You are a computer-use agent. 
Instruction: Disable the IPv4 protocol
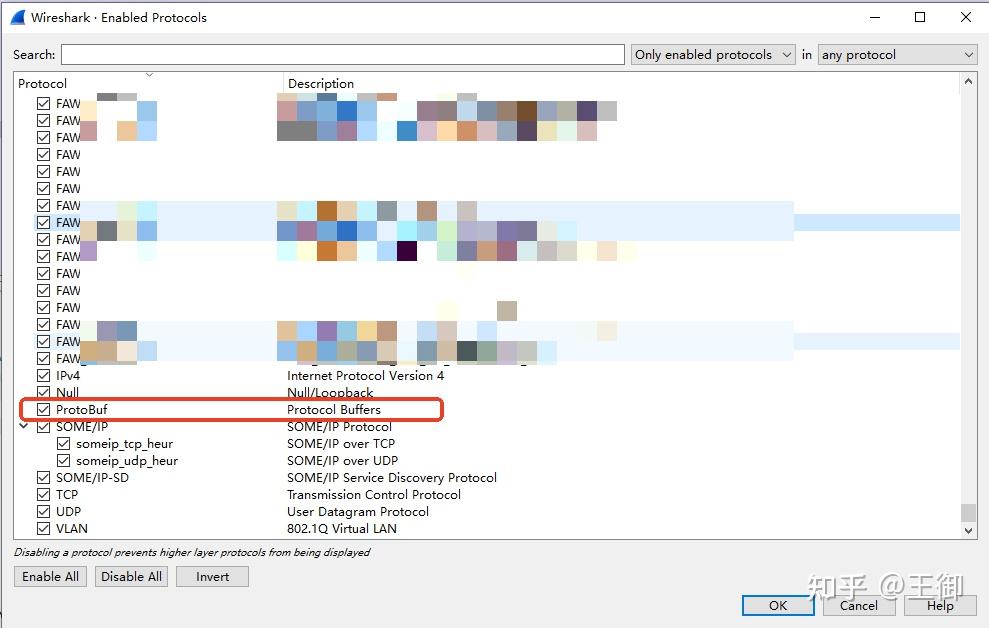point(43,375)
